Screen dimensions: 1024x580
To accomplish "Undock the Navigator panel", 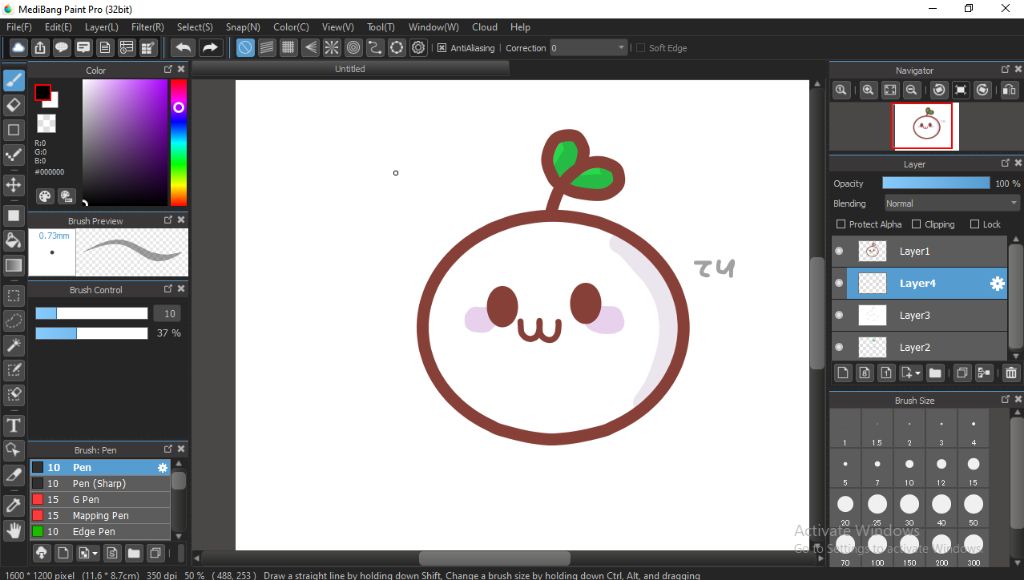I will pyautogui.click(x=1005, y=69).
